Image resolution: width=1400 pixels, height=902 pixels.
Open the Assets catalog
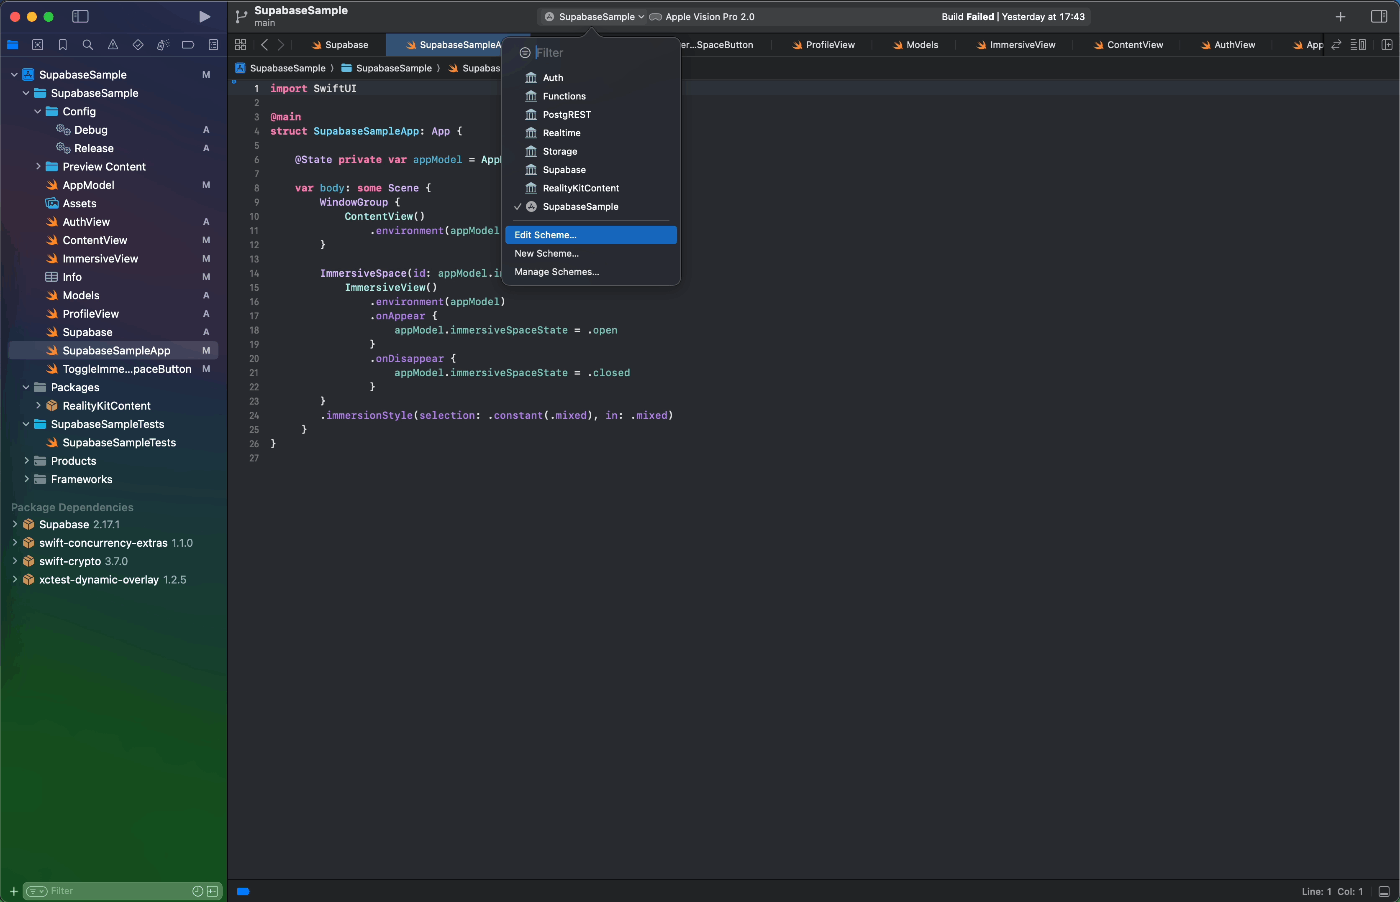(x=79, y=204)
